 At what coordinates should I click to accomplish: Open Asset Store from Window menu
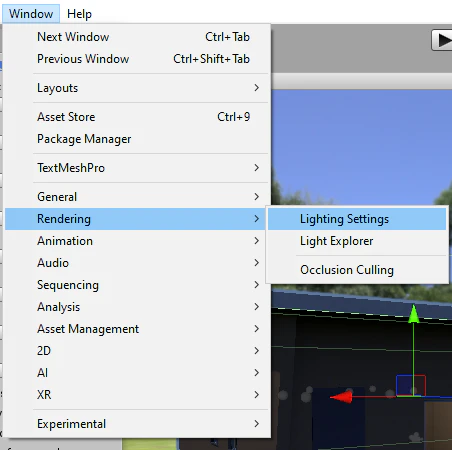(137, 117)
